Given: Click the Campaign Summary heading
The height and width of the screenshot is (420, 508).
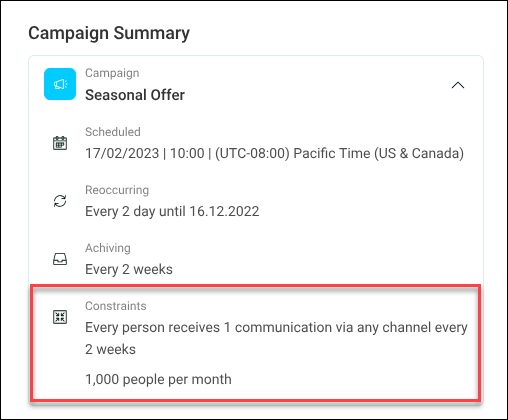Looking at the screenshot, I should 109,33.
